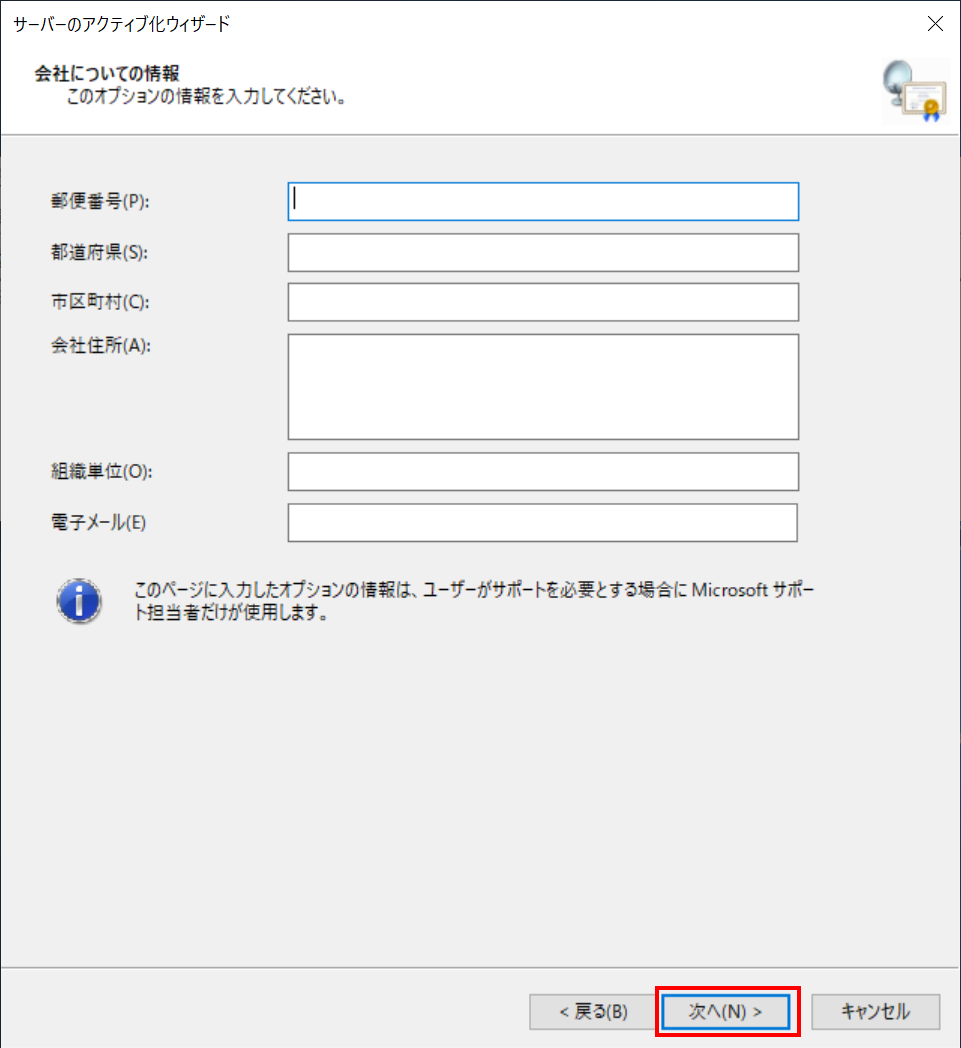Click the 郵便番号(P): label
Image resolution: width=961 pixels, height=1048 pixels.
[x=100, y=201]
